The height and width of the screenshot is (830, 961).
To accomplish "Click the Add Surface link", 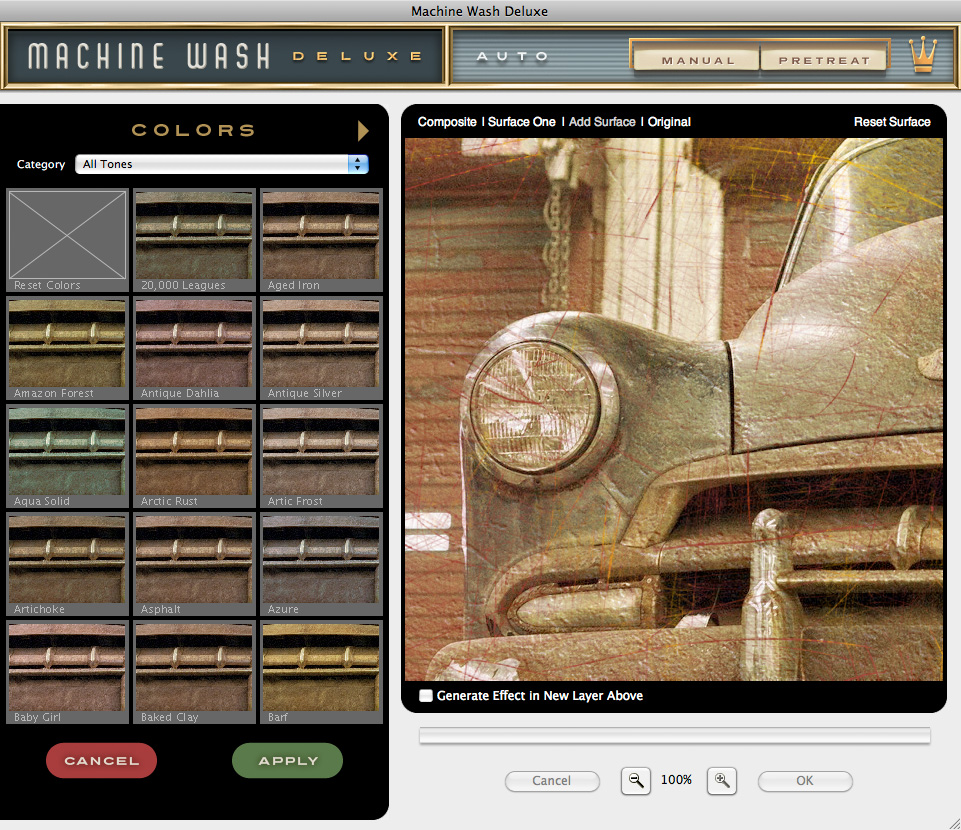I will 601,122.
